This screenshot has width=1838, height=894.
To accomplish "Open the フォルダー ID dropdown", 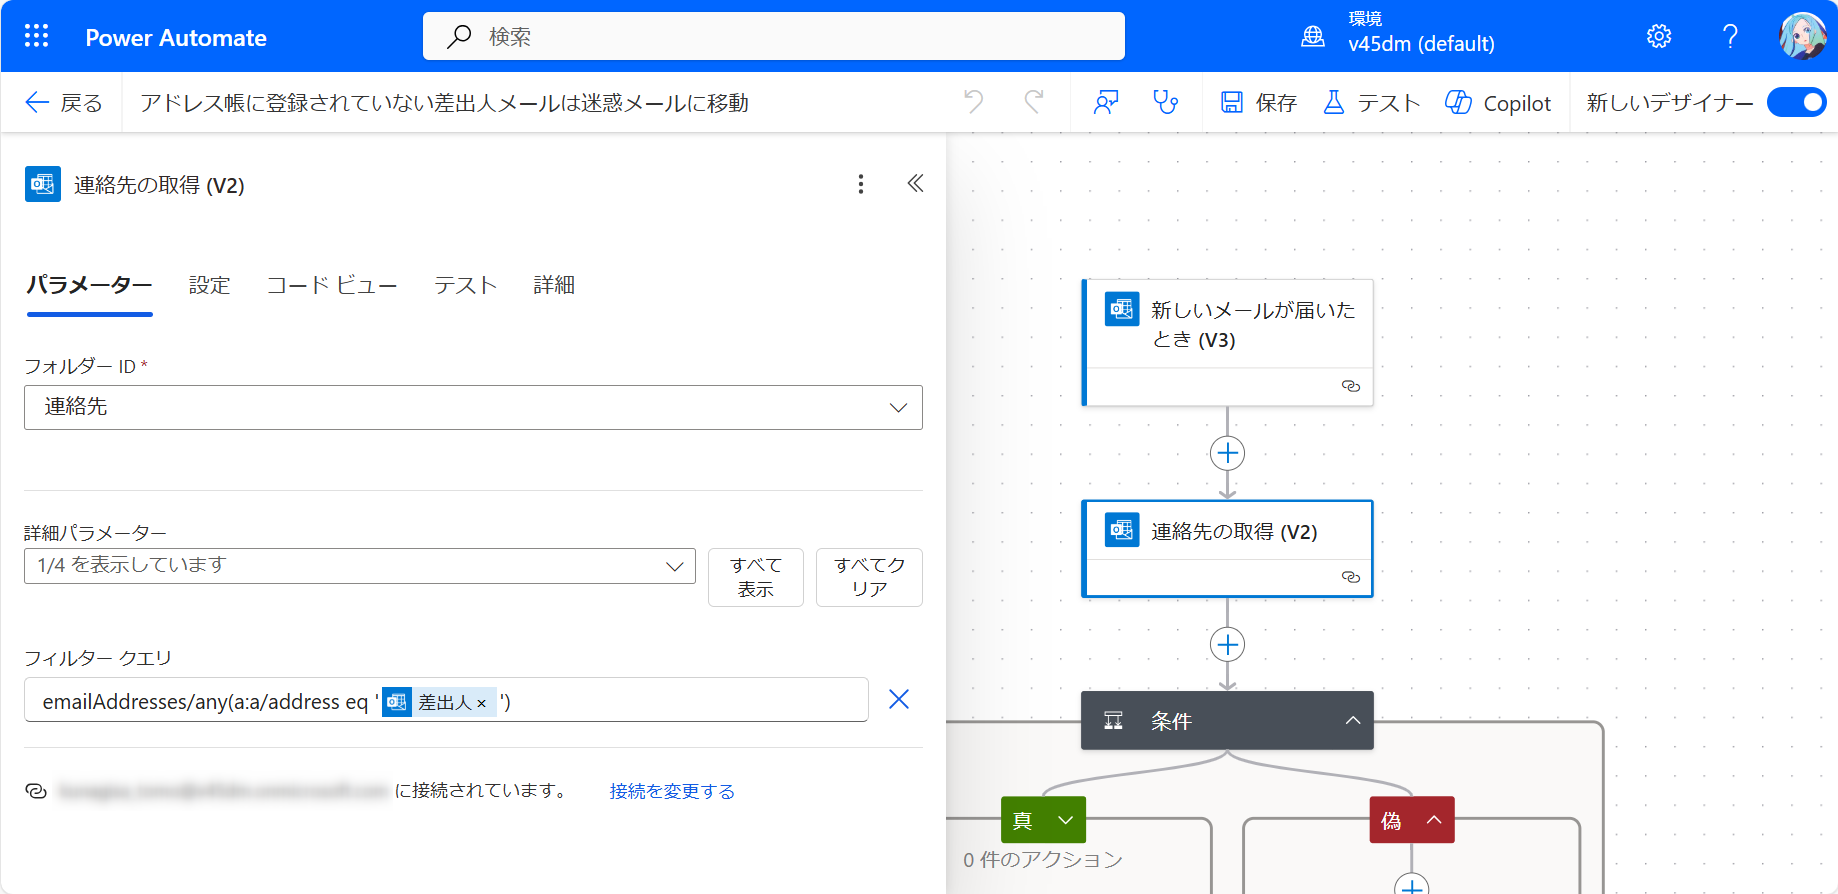I will pos(473,407).
